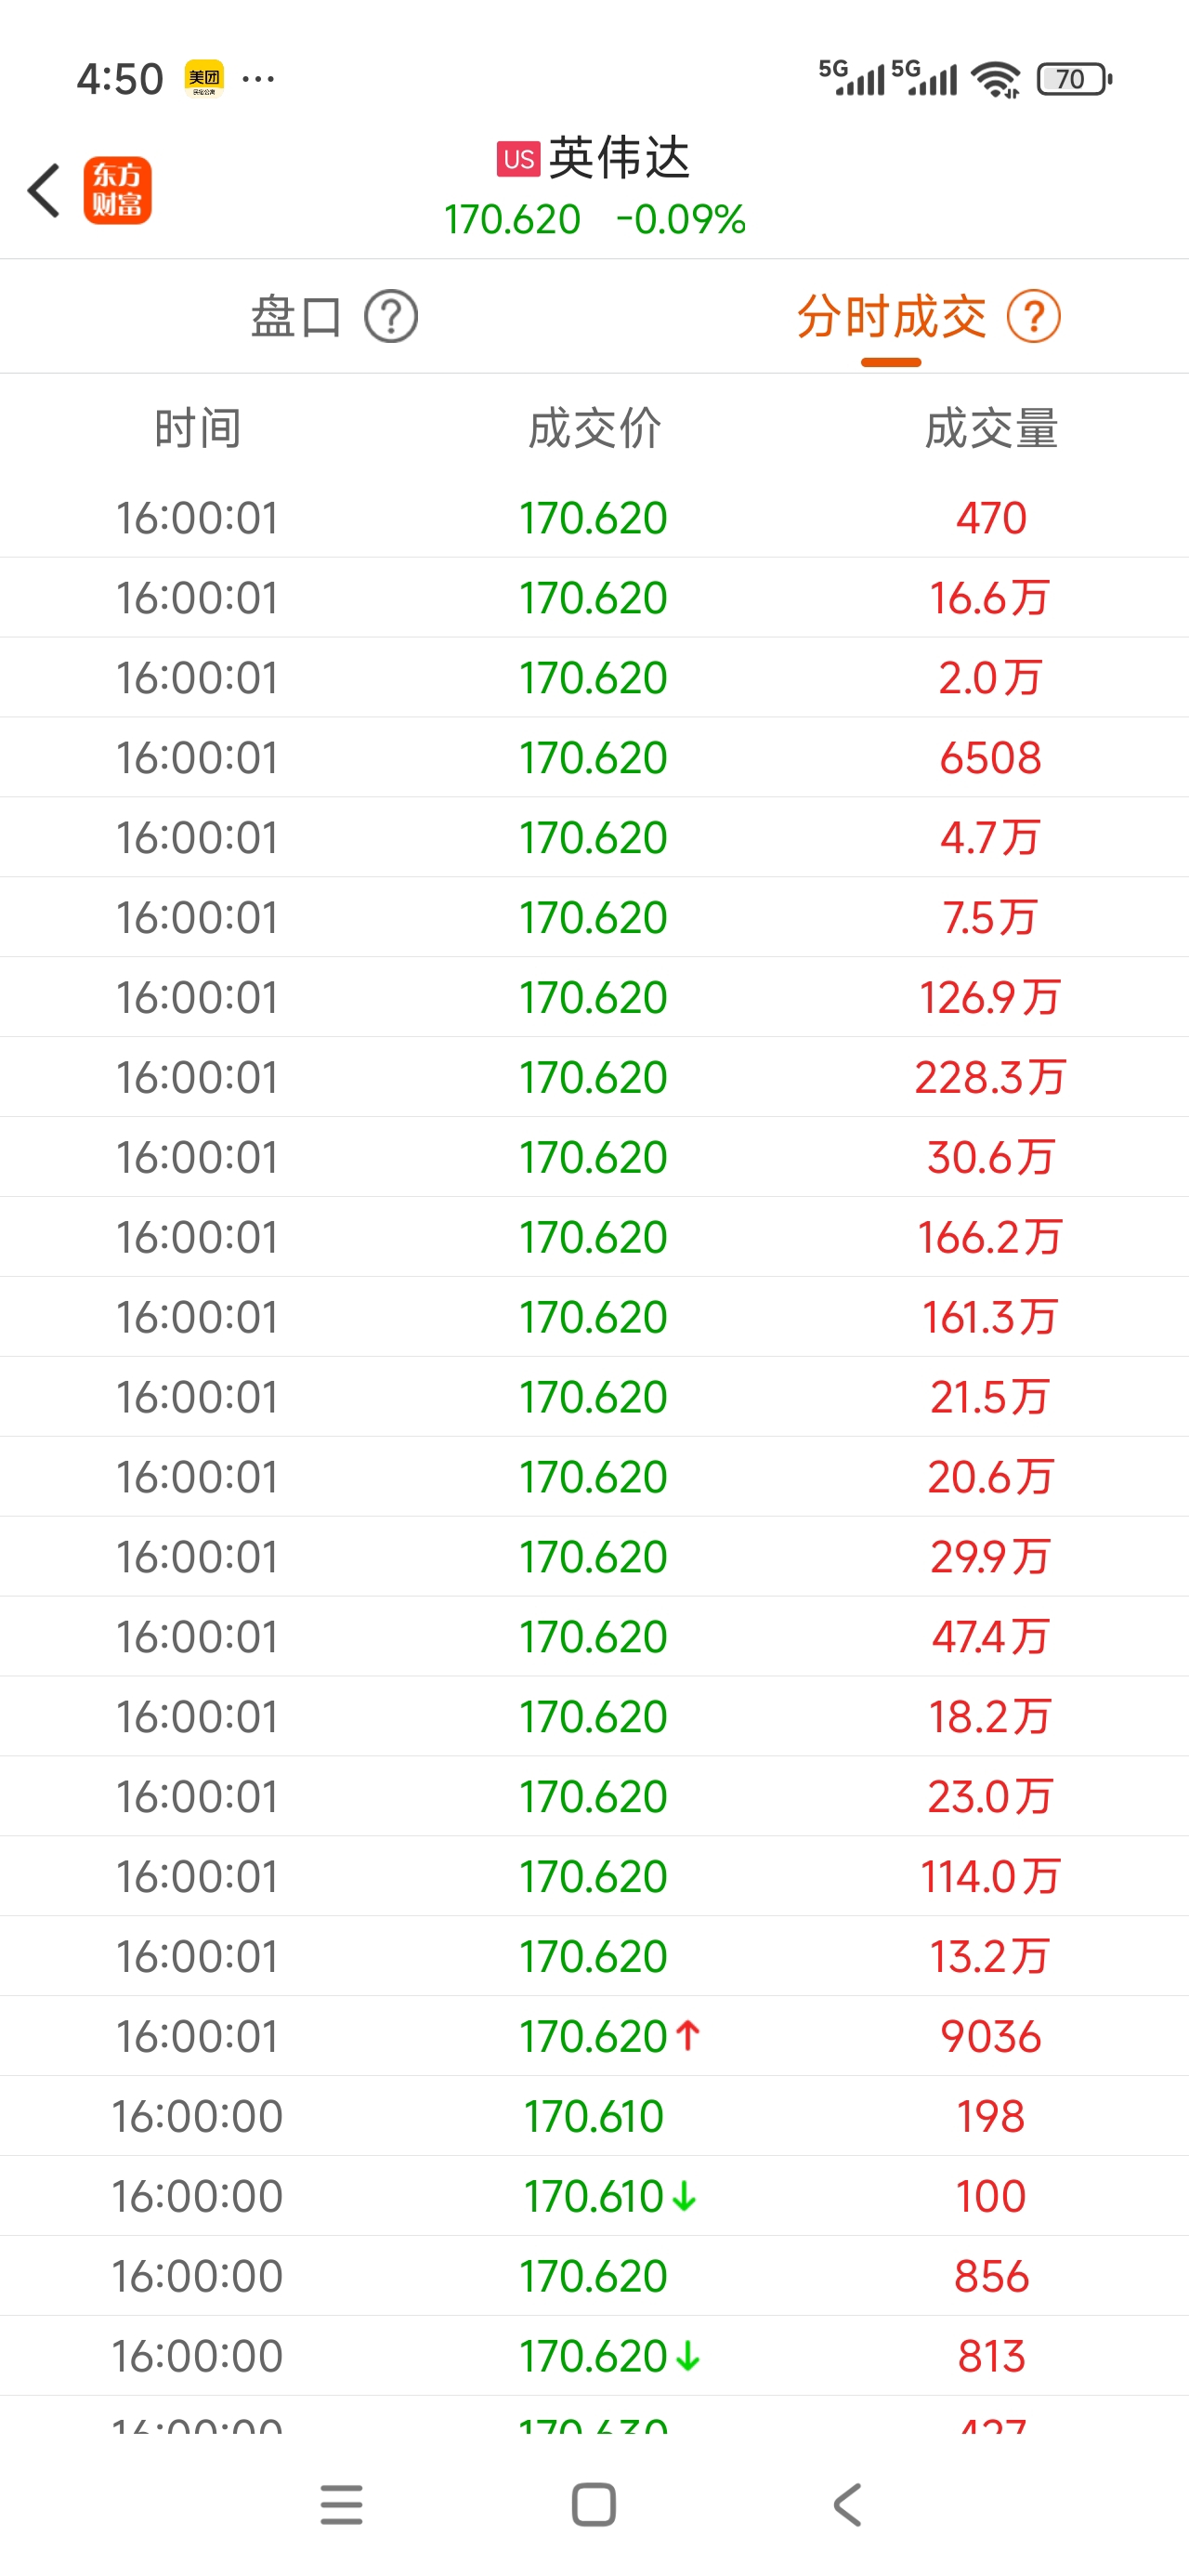Switch to the 盘口 tab
Image resolution: width=1189 pixels, height=2576 pixels.
click(296, 317)
